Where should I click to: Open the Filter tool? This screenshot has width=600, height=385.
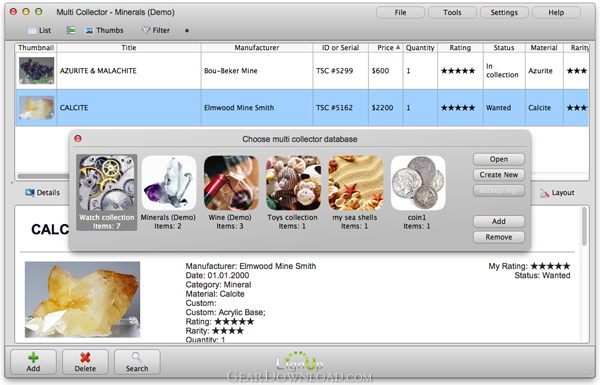pyautogui.click(x=156, y=30)
